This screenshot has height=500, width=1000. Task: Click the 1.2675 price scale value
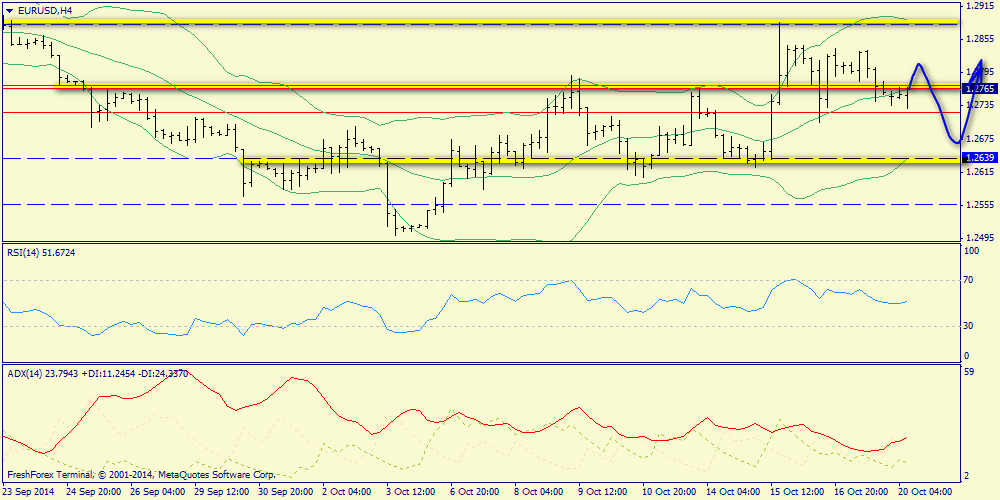click(x=979, y=138)
